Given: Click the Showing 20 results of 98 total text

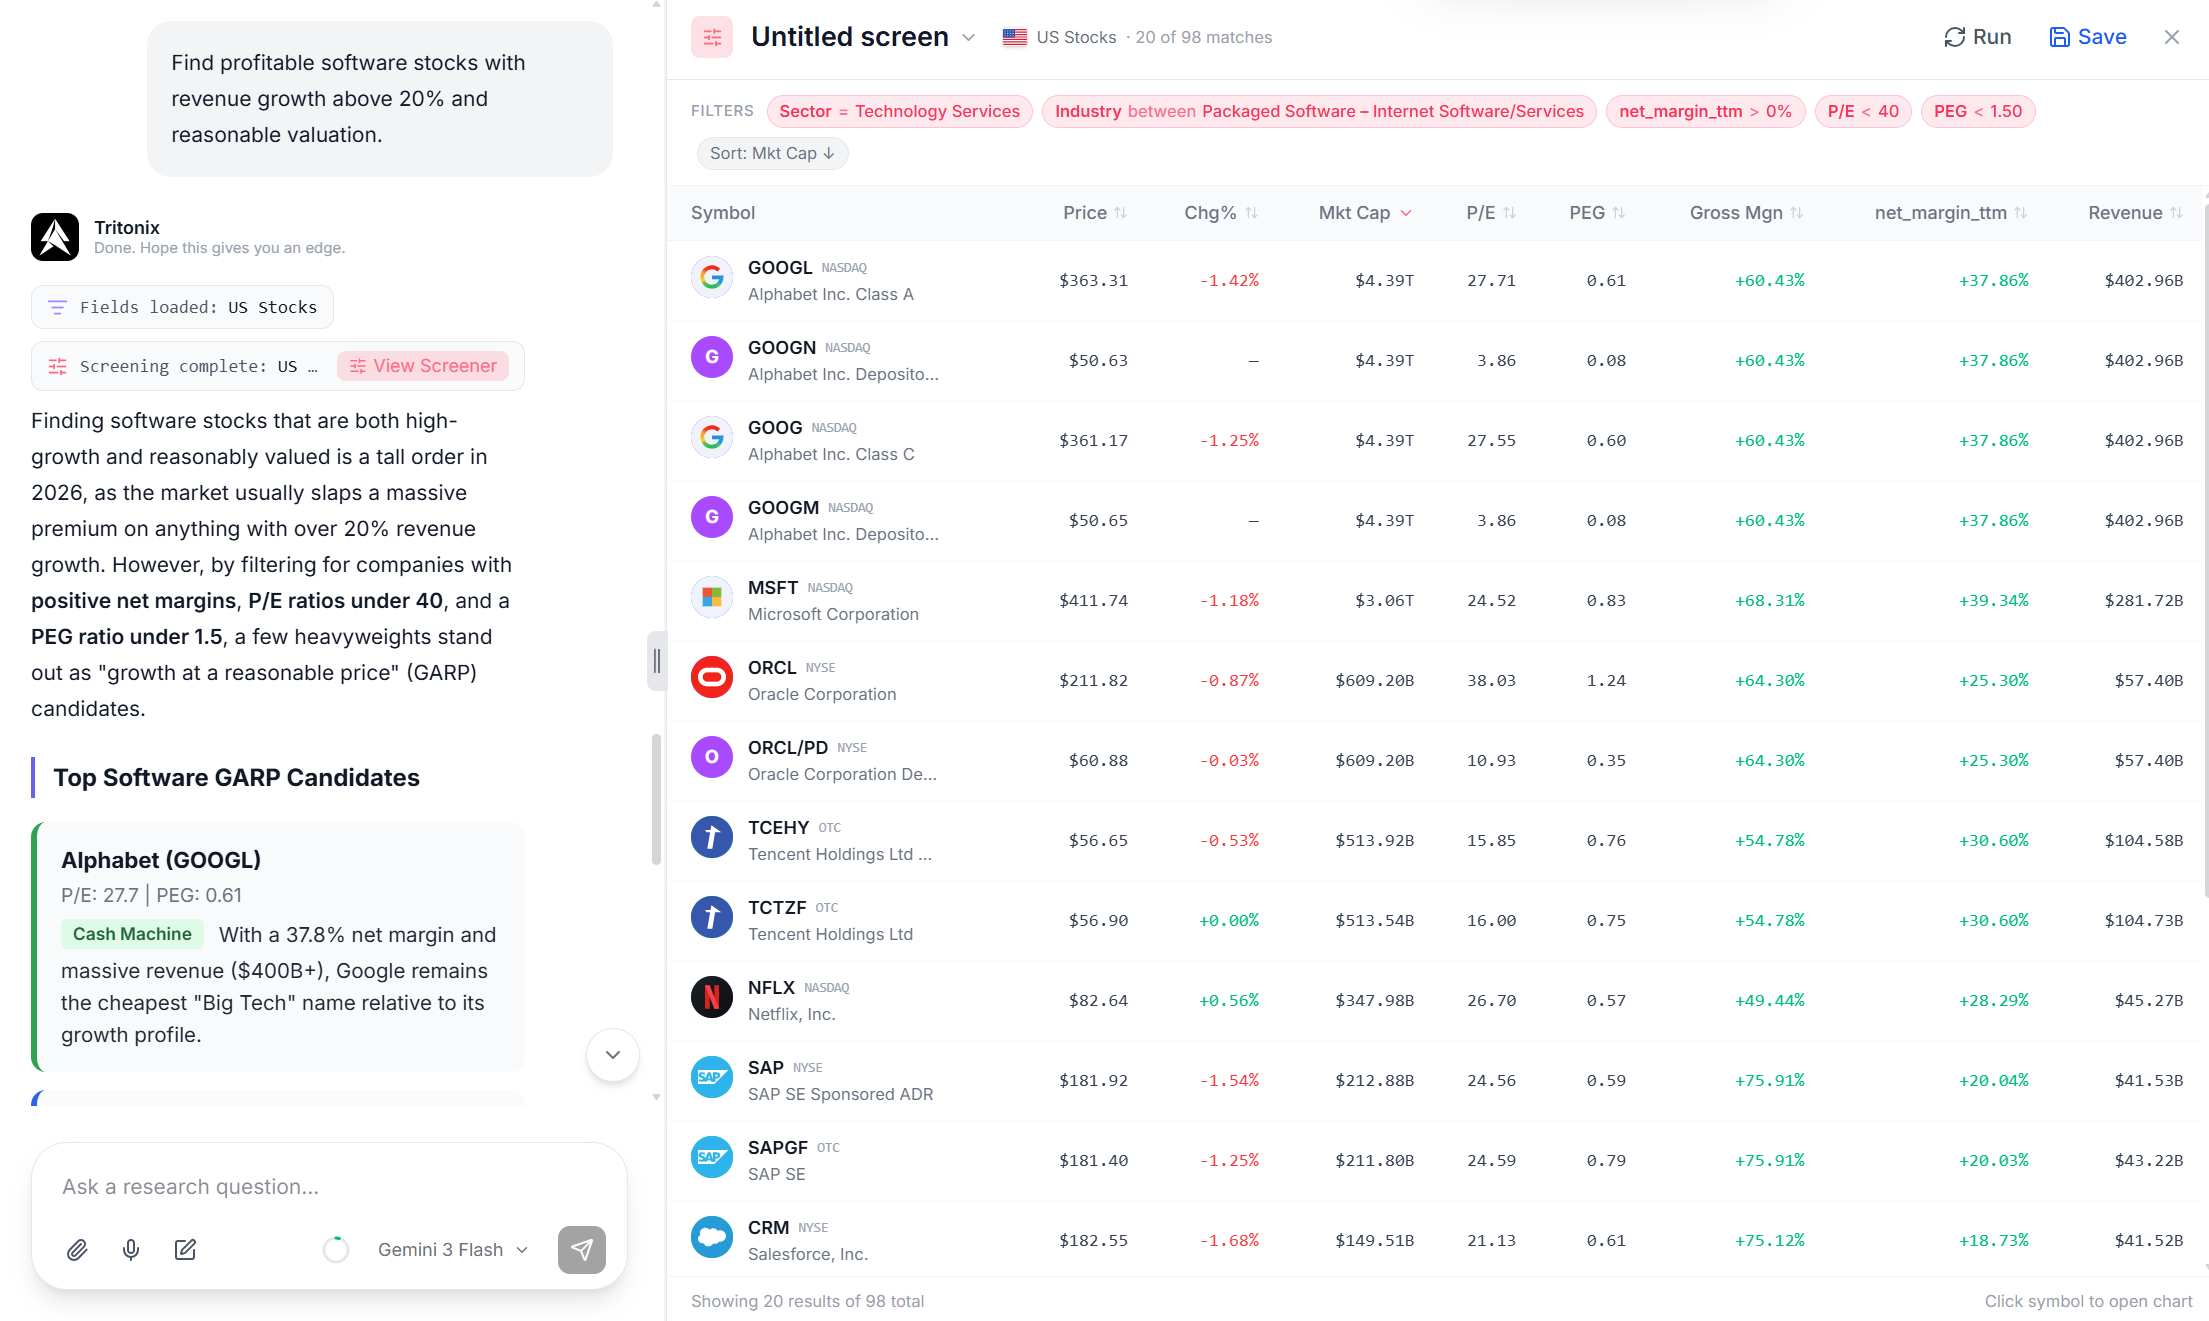Looking at the screenshot, I should coord(807,1301).
